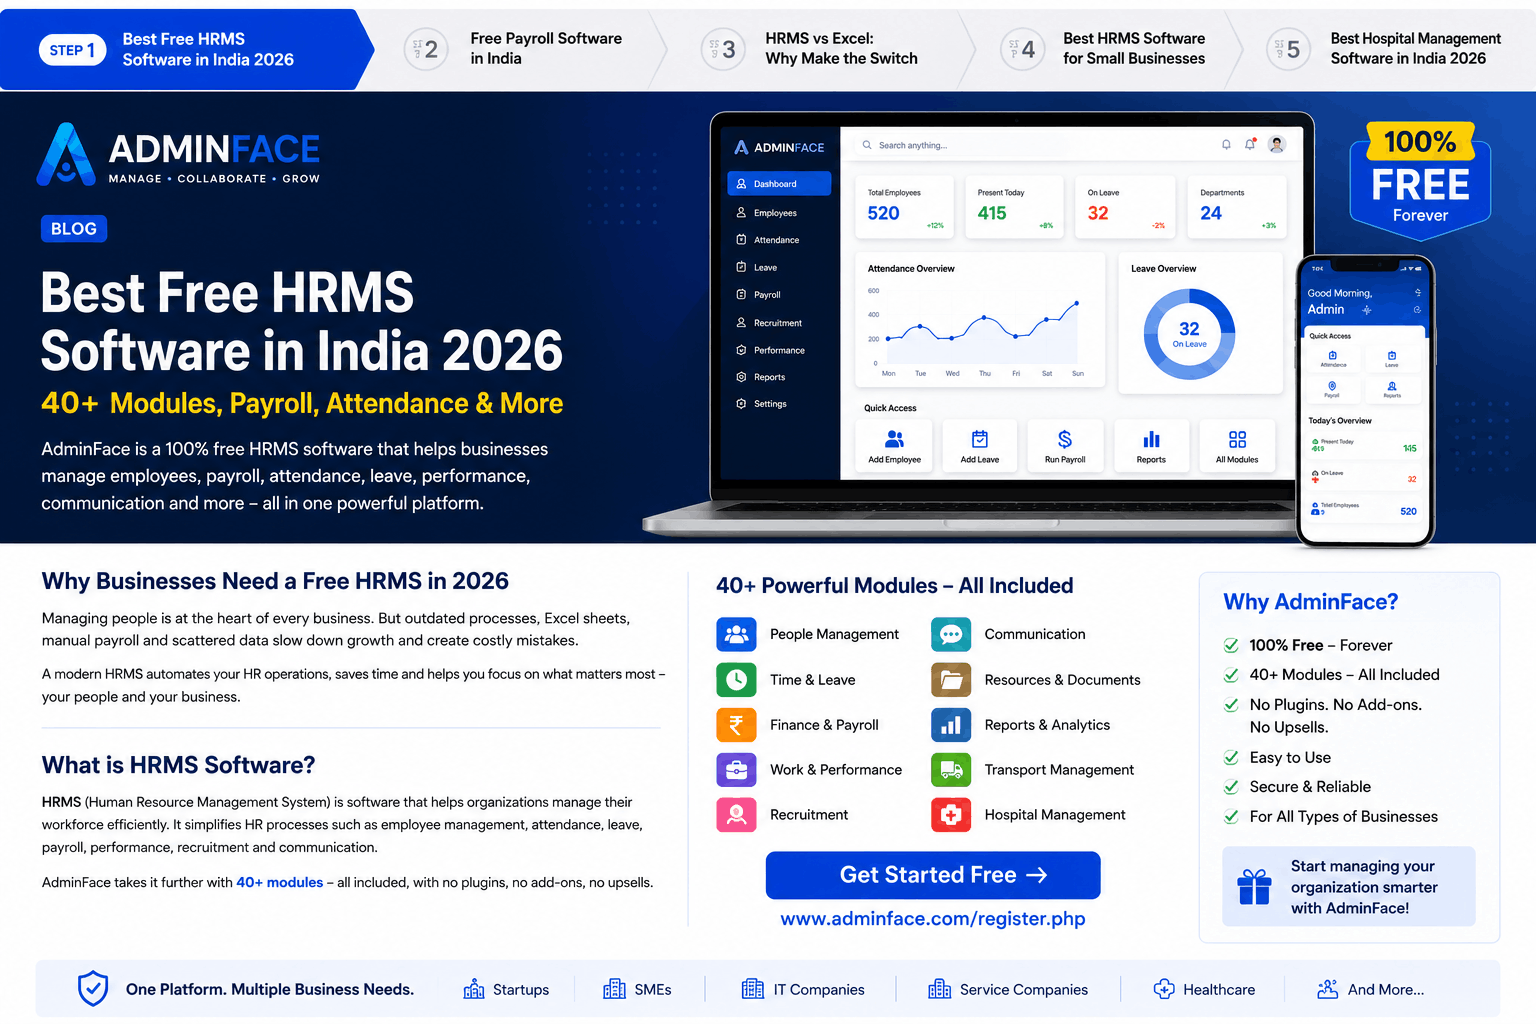This screenshot has height=1024, width=1536.
Task: Click the Total Employees 520 card
Action: click(906, 207)
